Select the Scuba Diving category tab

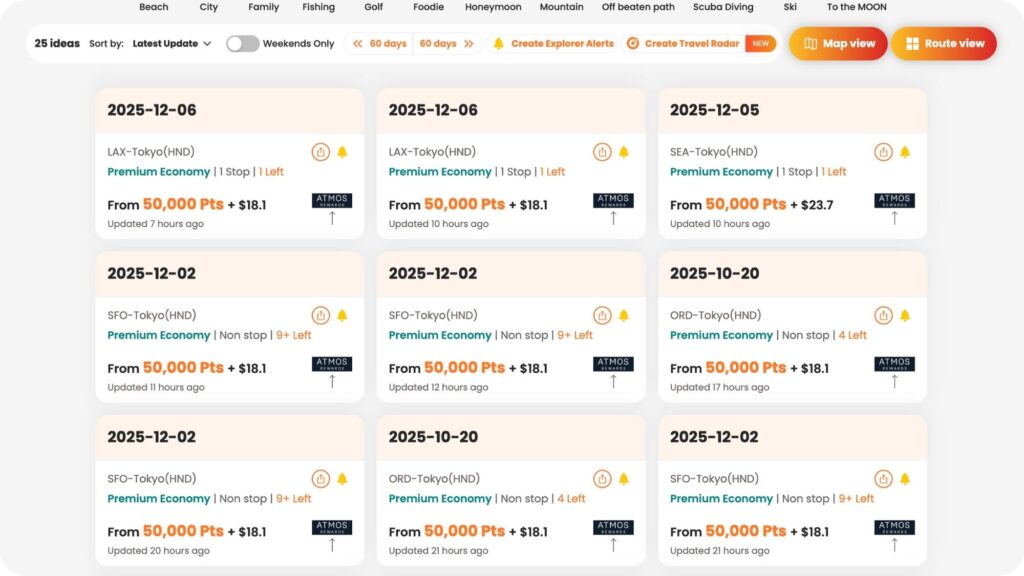point(723,7)
